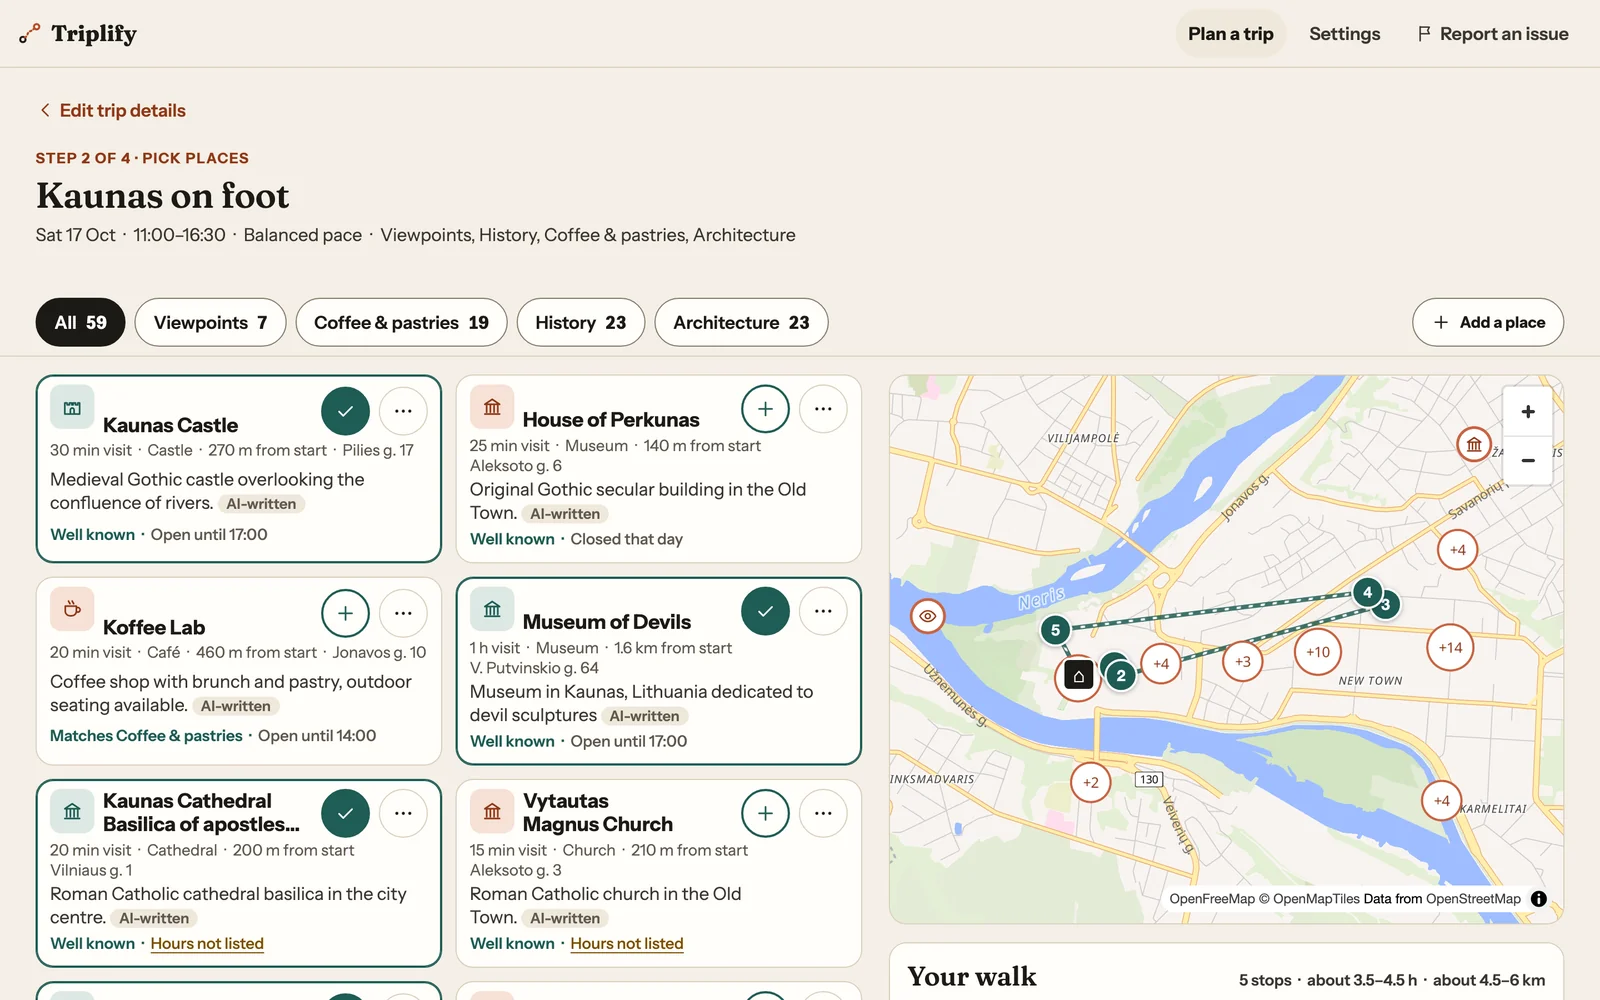Click Closed that day on House of Perkunas

tap(627, 539)
